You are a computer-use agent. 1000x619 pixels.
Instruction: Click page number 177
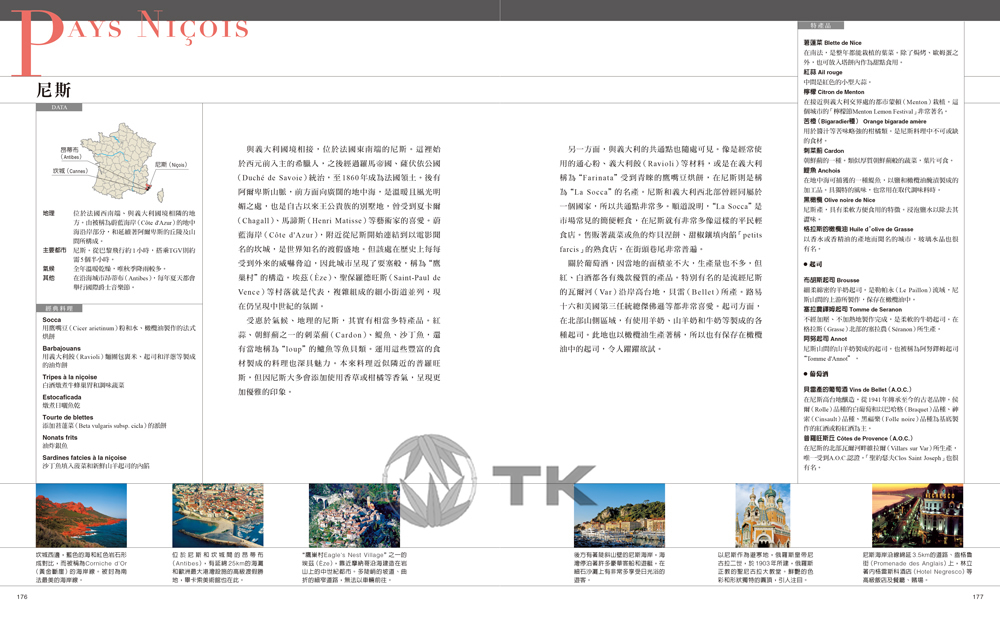(978, 597)
